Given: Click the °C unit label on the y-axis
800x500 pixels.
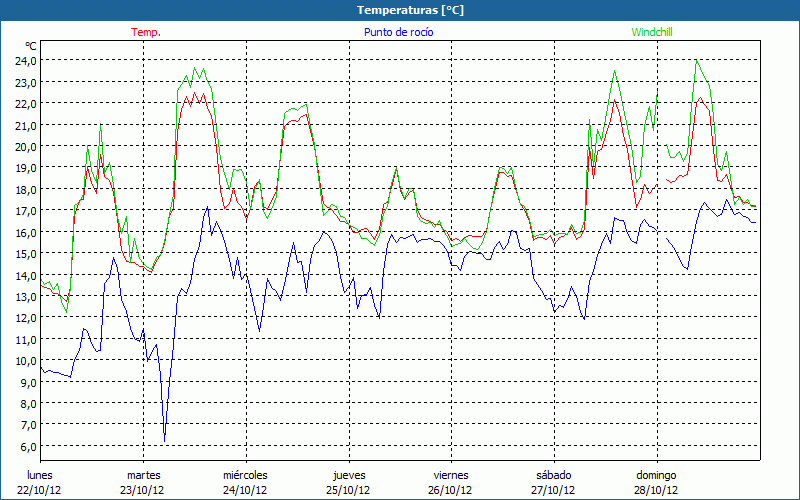Looking at the screenshot, I should tap(31, 46).
